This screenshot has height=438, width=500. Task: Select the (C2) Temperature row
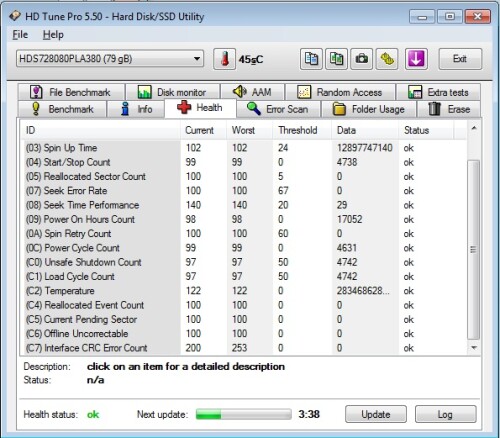coord(243,291)
